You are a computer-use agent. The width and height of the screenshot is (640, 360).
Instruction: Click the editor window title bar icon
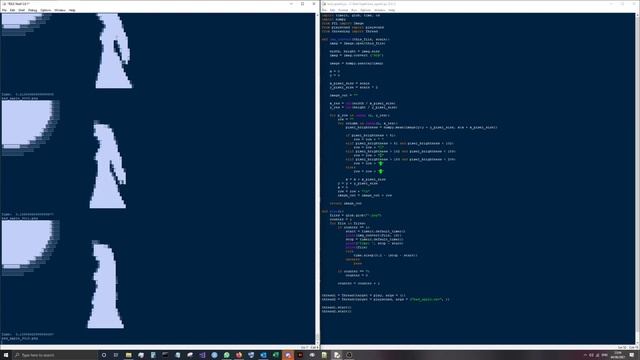pyautogui.click(x=324, y=4)
